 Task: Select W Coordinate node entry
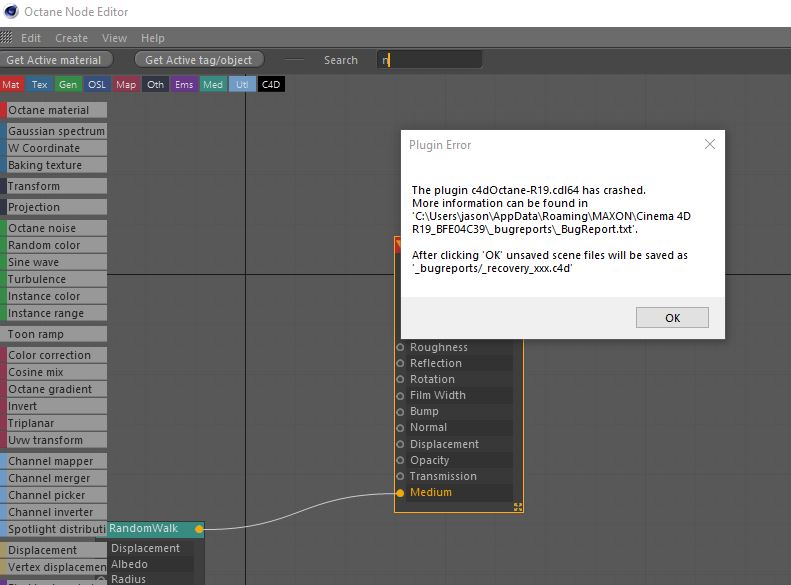pos(53,148)
